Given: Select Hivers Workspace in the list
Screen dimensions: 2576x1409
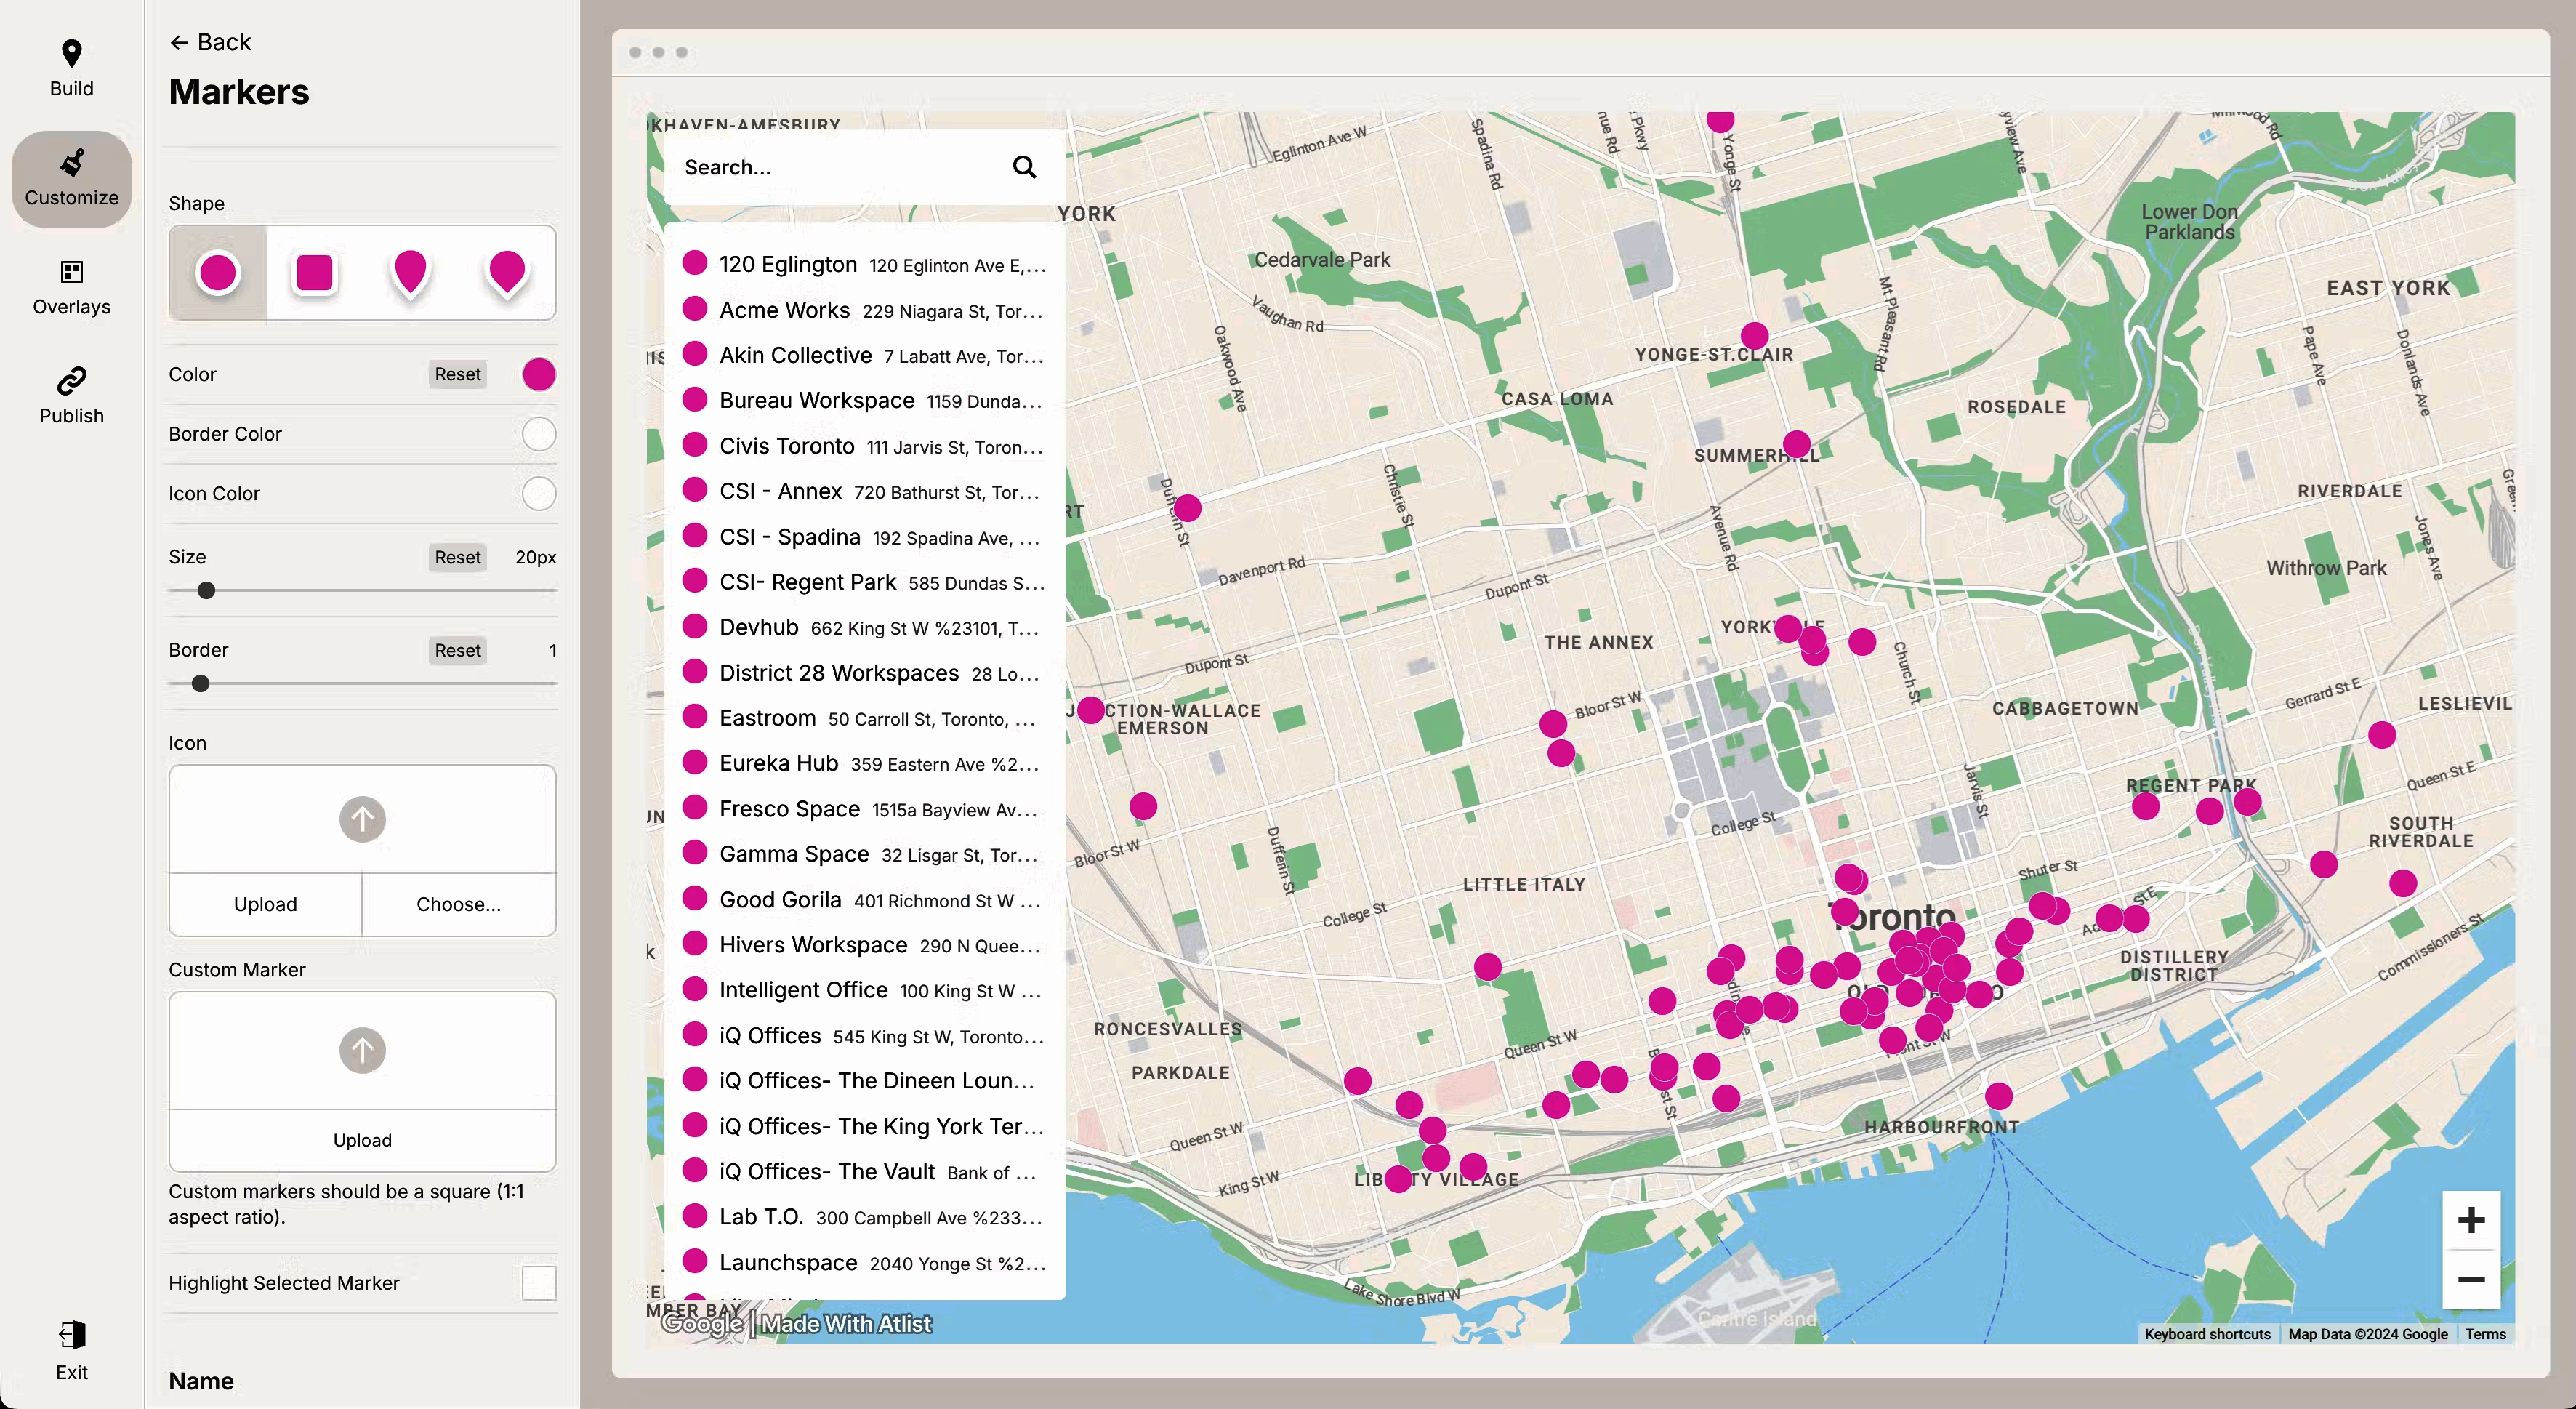Looking at the screenshot, I should (x=865, y=945).
